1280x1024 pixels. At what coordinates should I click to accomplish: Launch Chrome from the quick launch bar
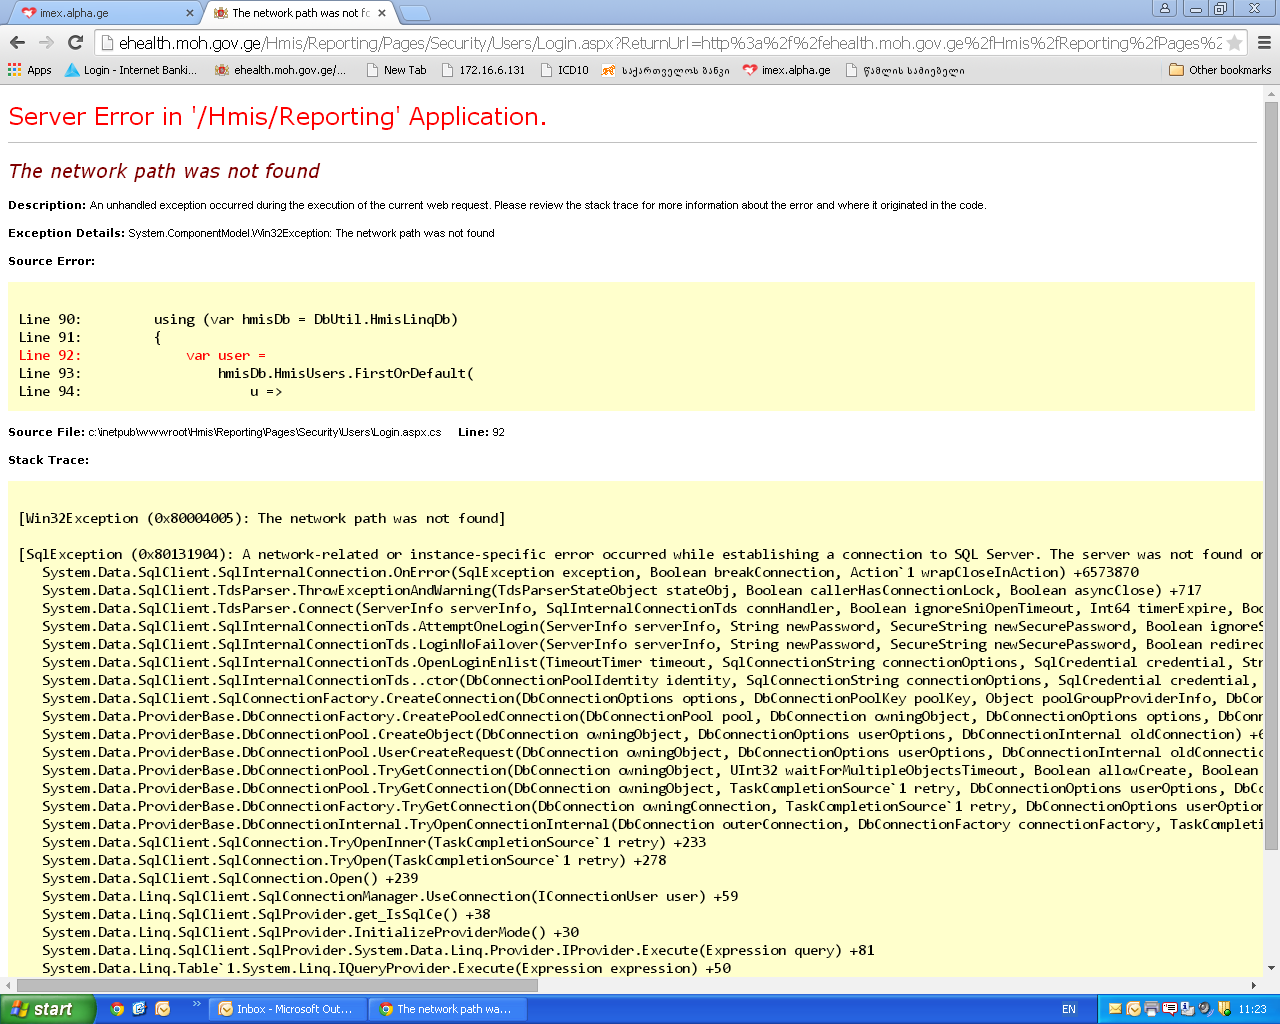[117, 1009]
